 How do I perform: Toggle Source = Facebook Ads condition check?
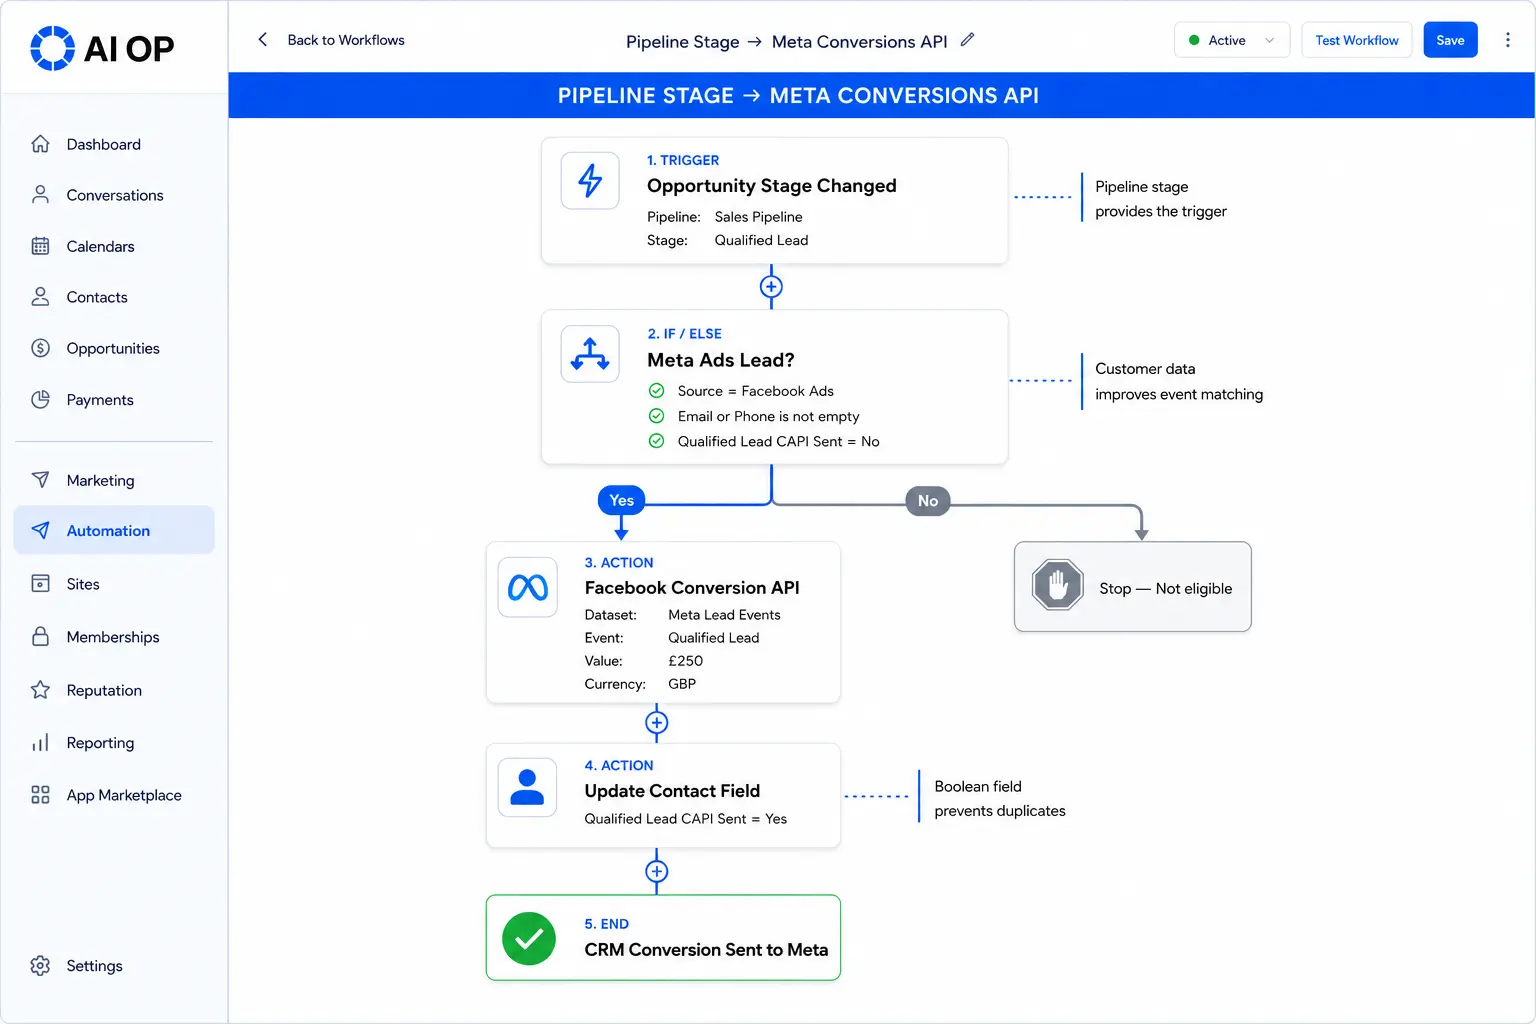point(657,391)
